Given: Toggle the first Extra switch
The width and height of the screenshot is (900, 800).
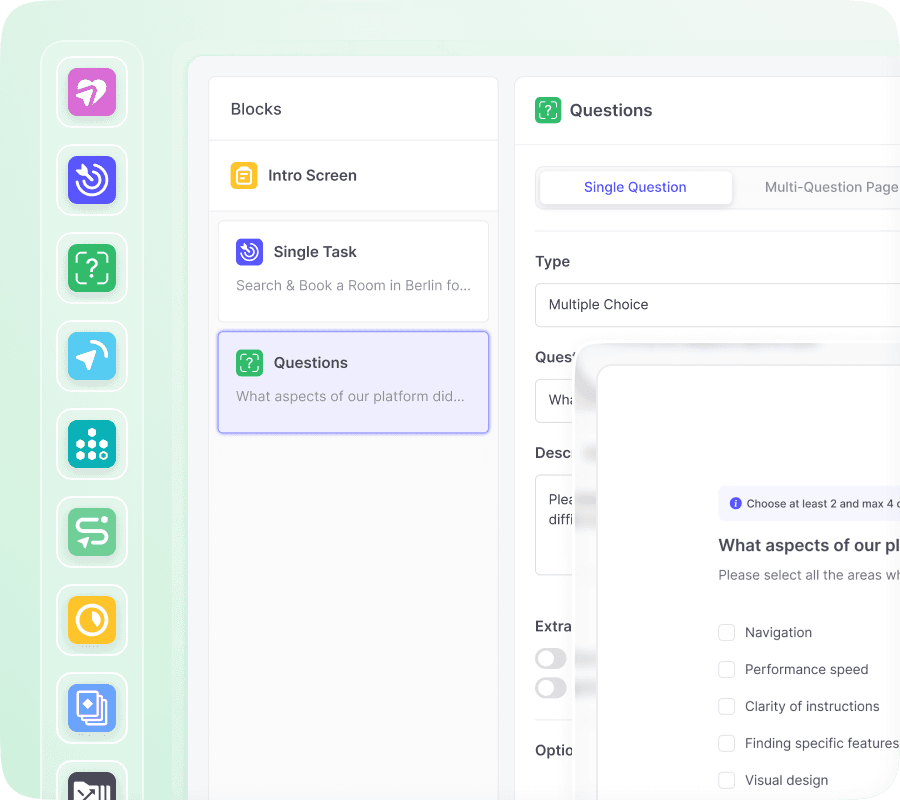Looking at the screenshot, I should (551, 658).
